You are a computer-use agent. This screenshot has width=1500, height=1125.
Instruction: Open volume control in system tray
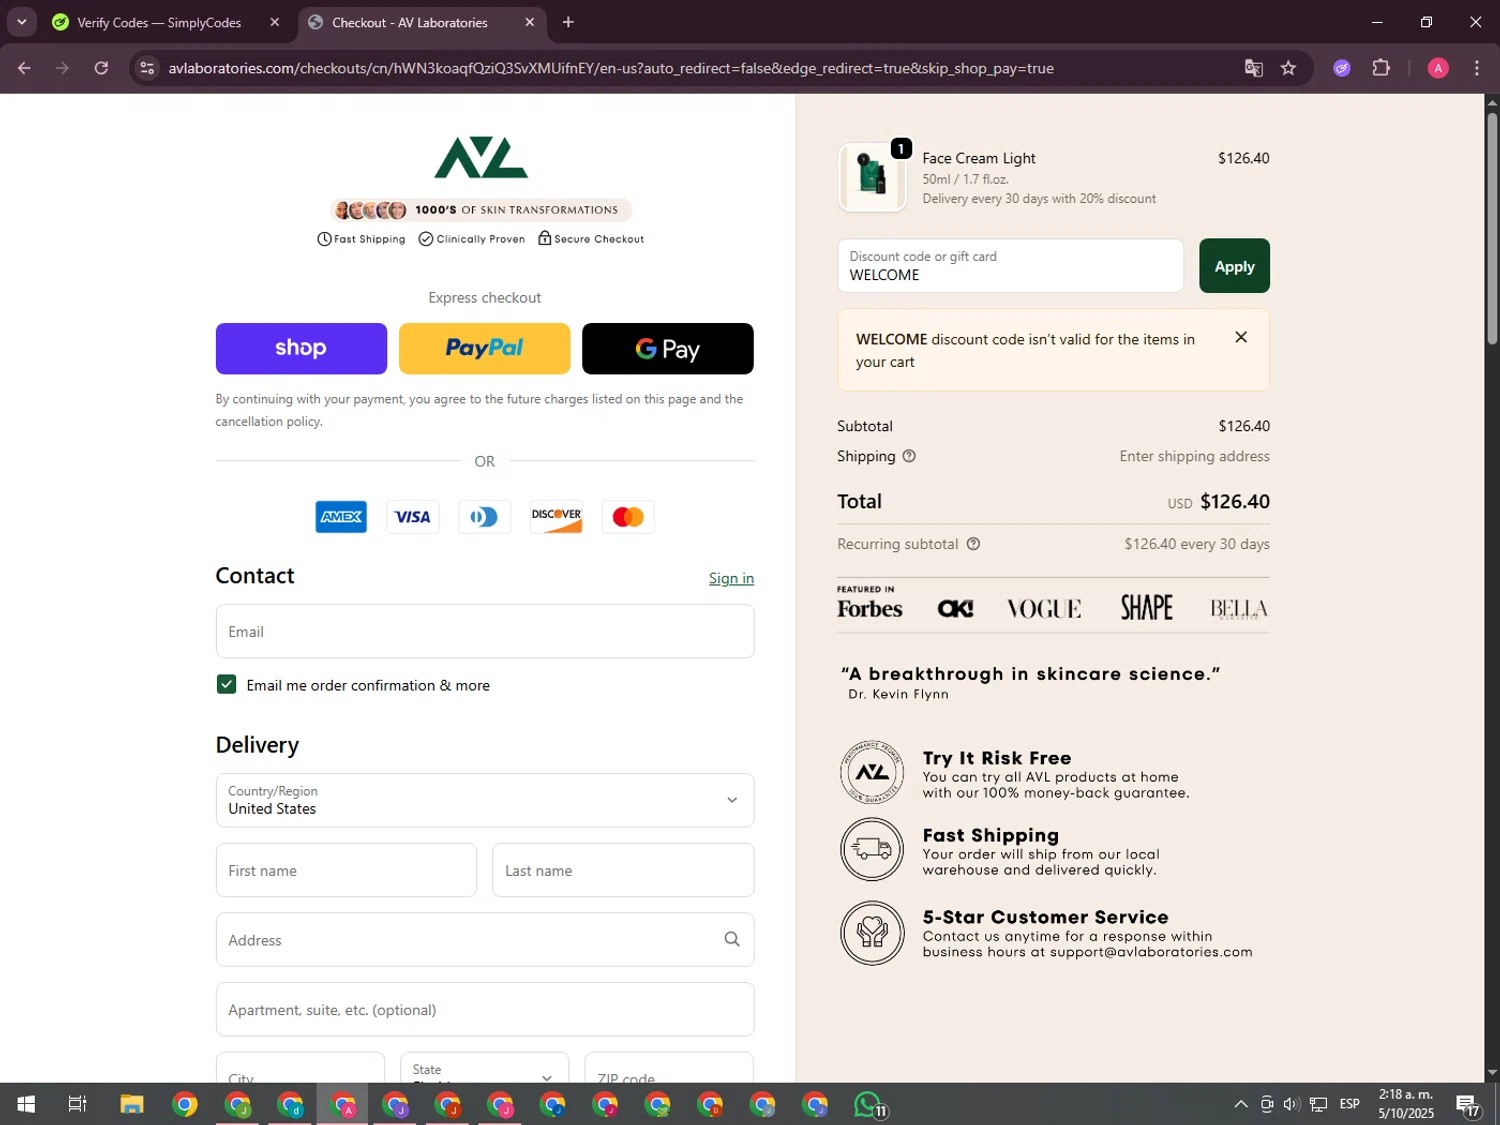(x=1291, y=1104)
